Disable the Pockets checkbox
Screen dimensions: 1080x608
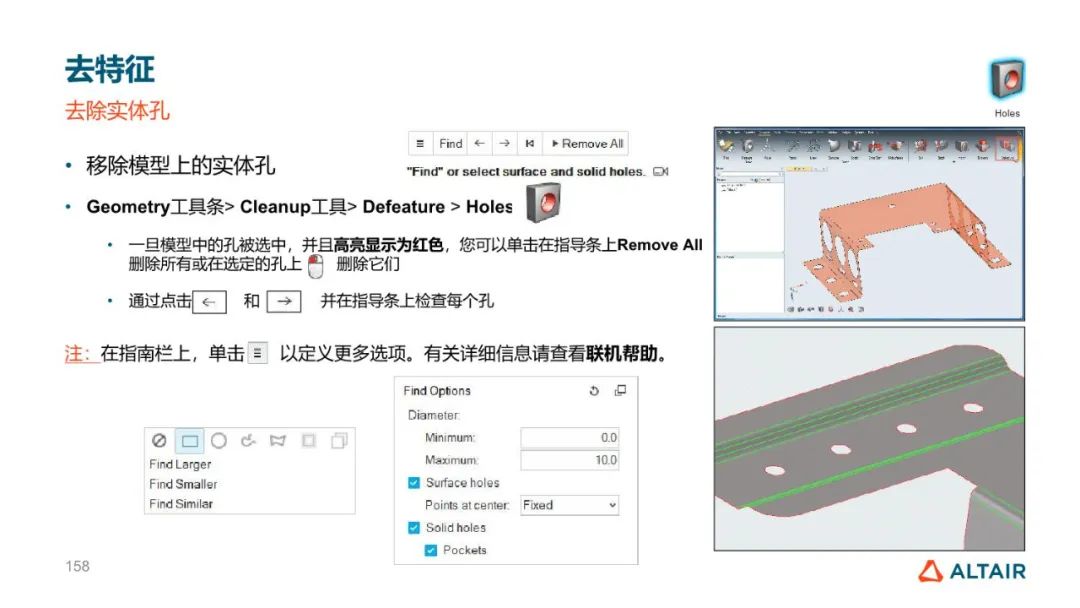pos(431,550)
